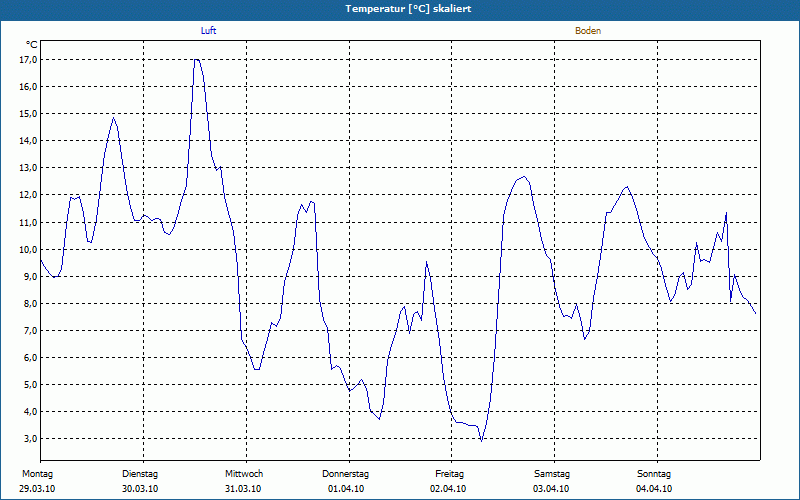
Task: Click the 6,0 y-axis value
Action: (30, 358)
